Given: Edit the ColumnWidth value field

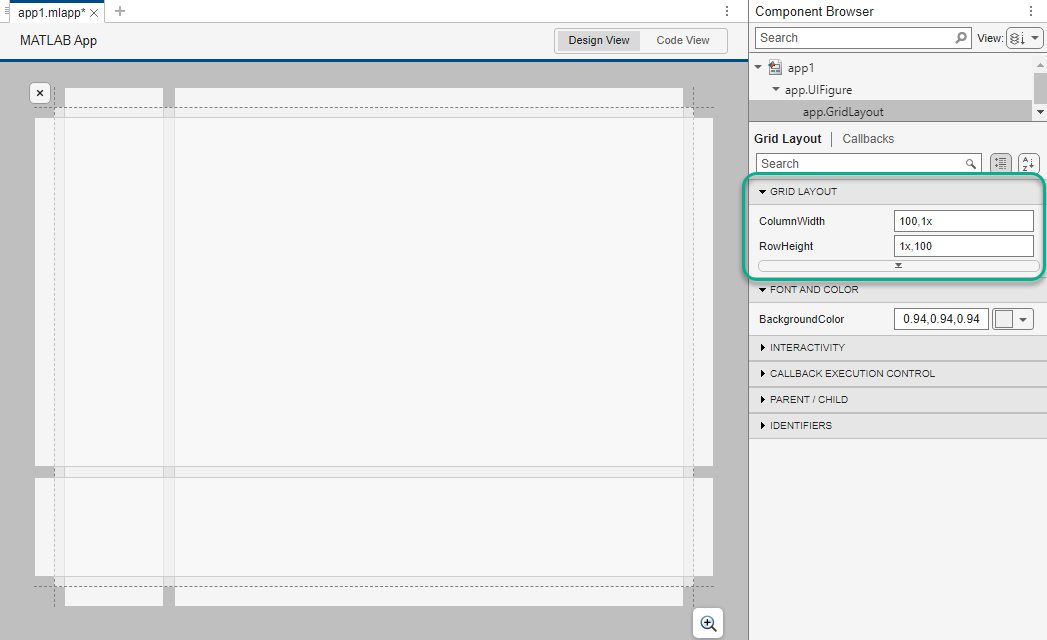Looking at the screenshot, I should [x=963, y=220].
